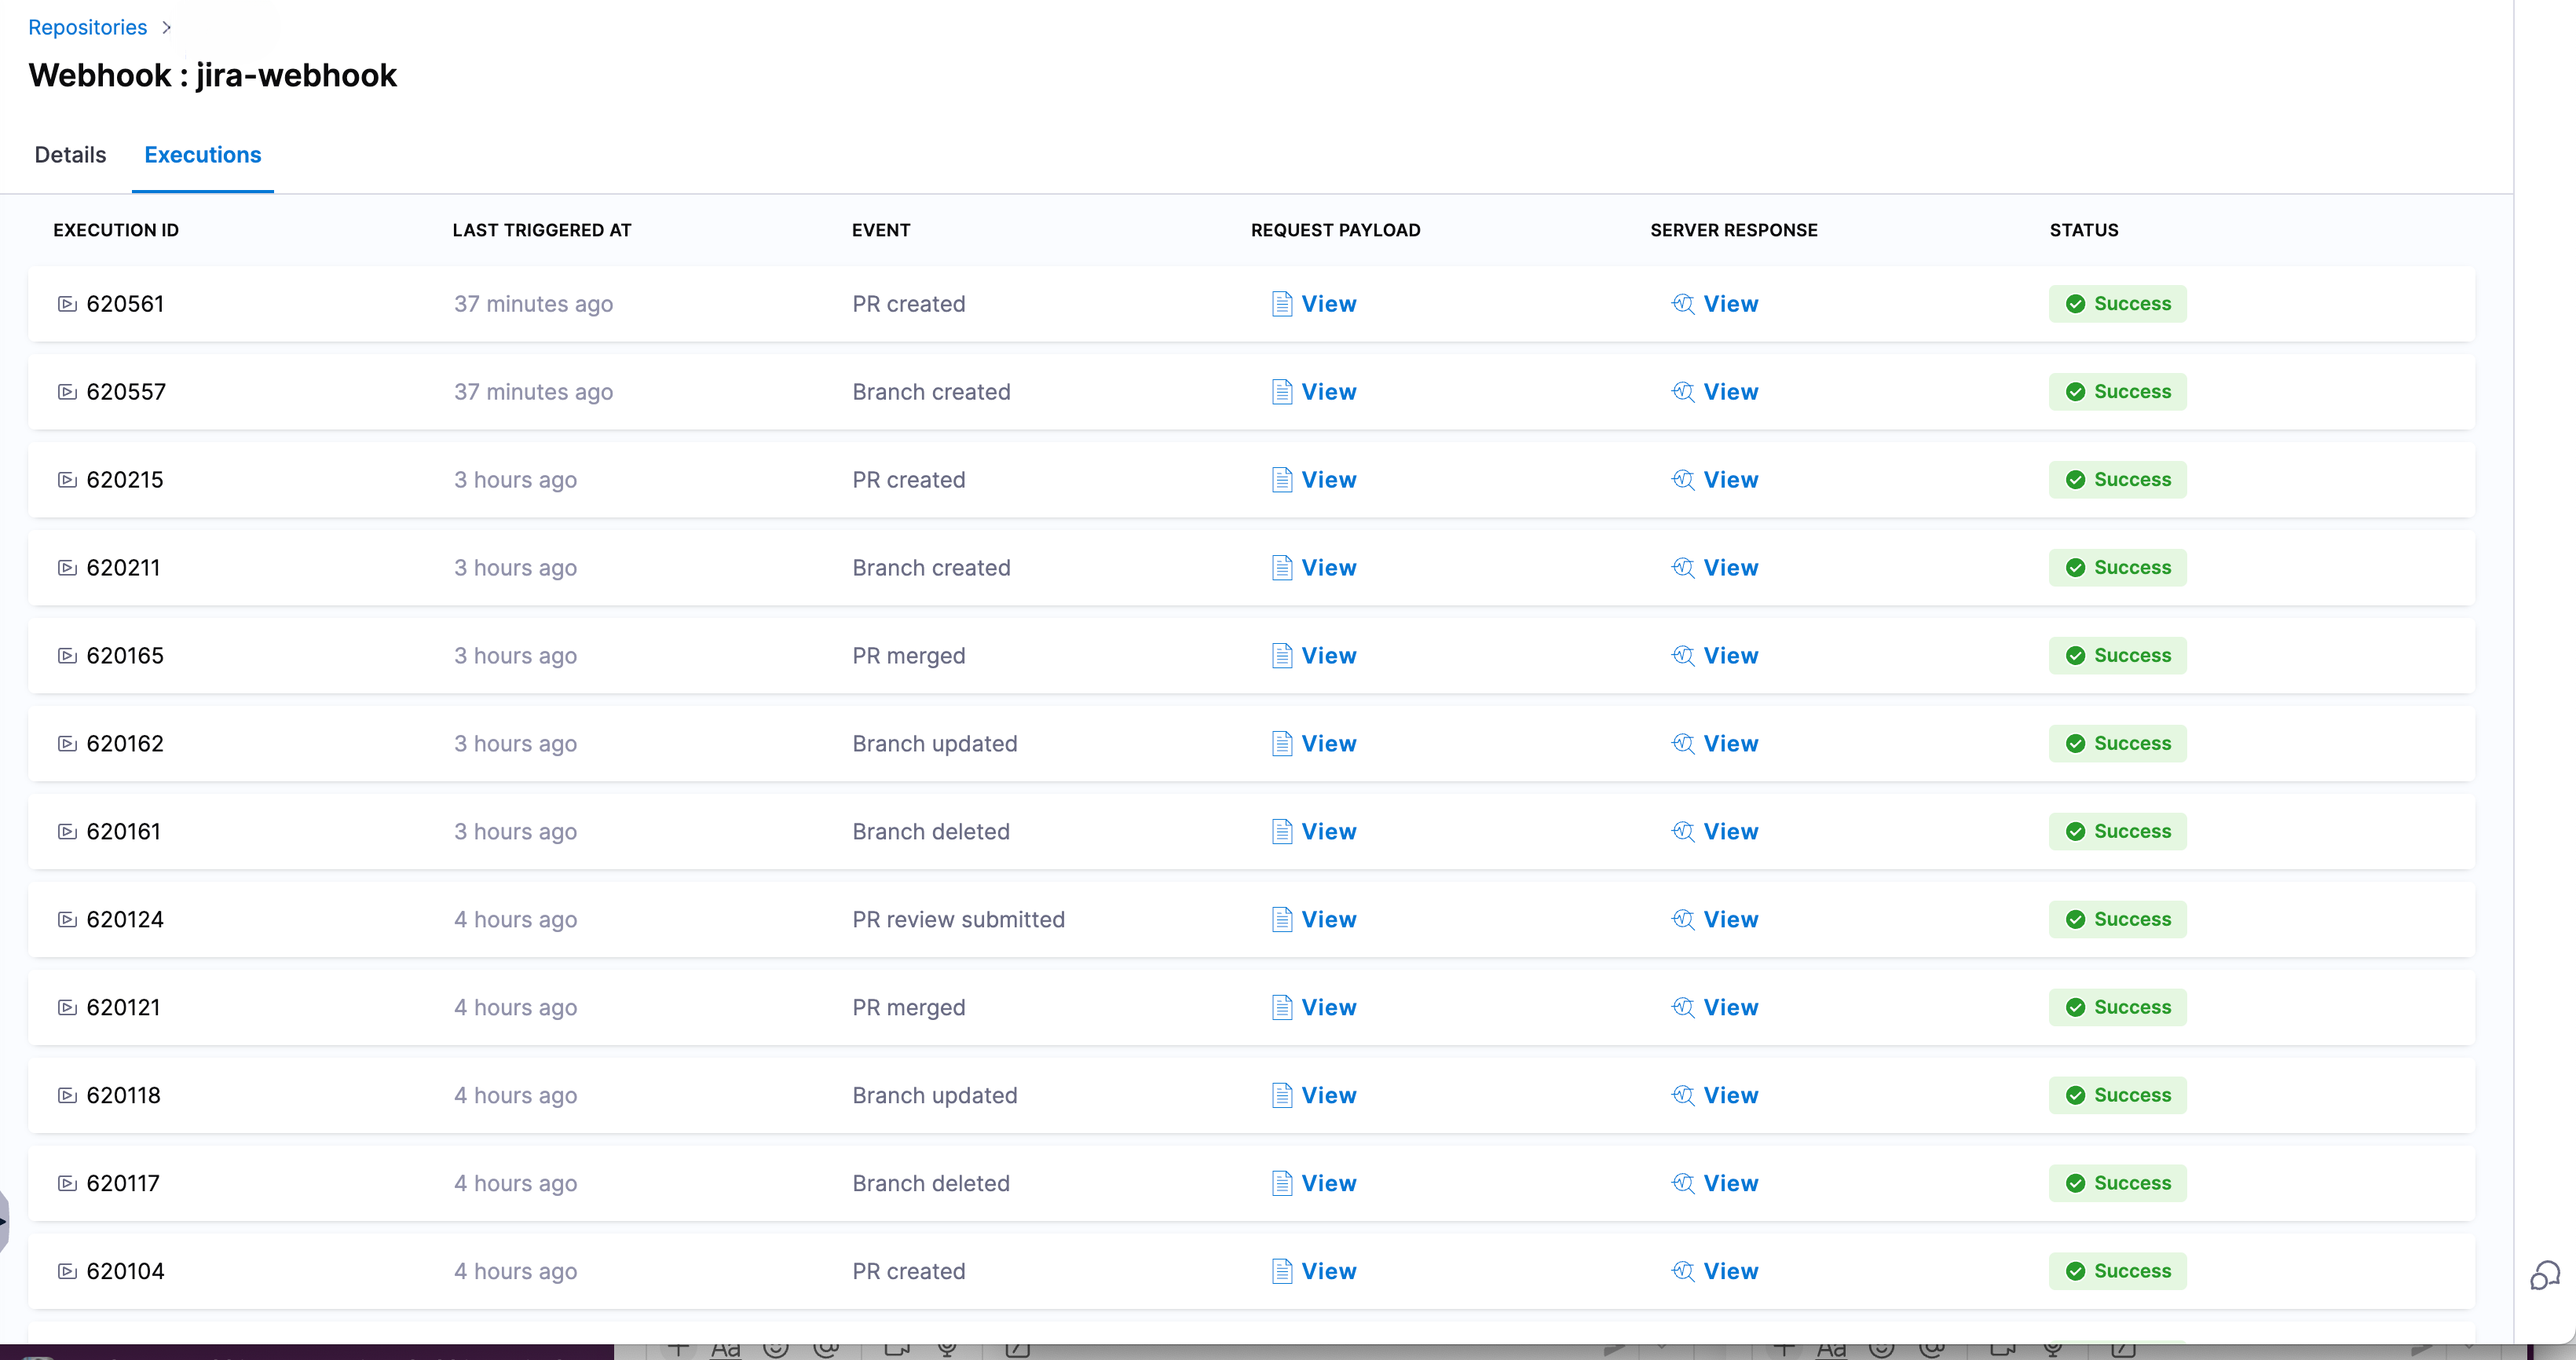2576x1360 pixels.
Task: Go back to the Repositories breadcrumb
Action: (x=87, y=28)
